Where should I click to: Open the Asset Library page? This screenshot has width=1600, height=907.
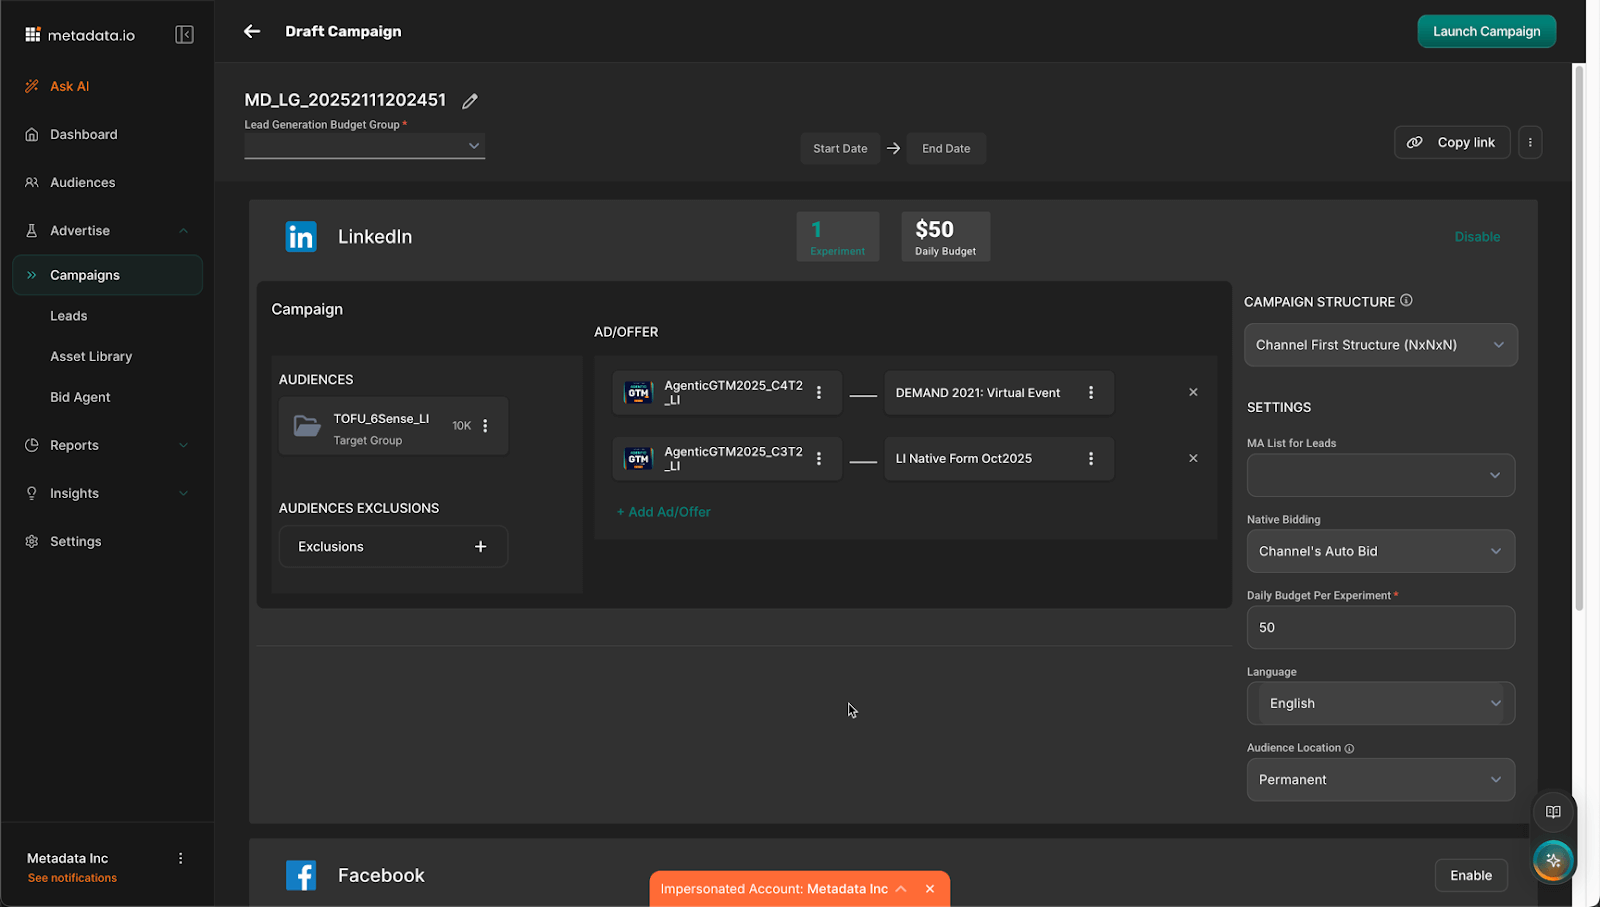coord(91,356)
